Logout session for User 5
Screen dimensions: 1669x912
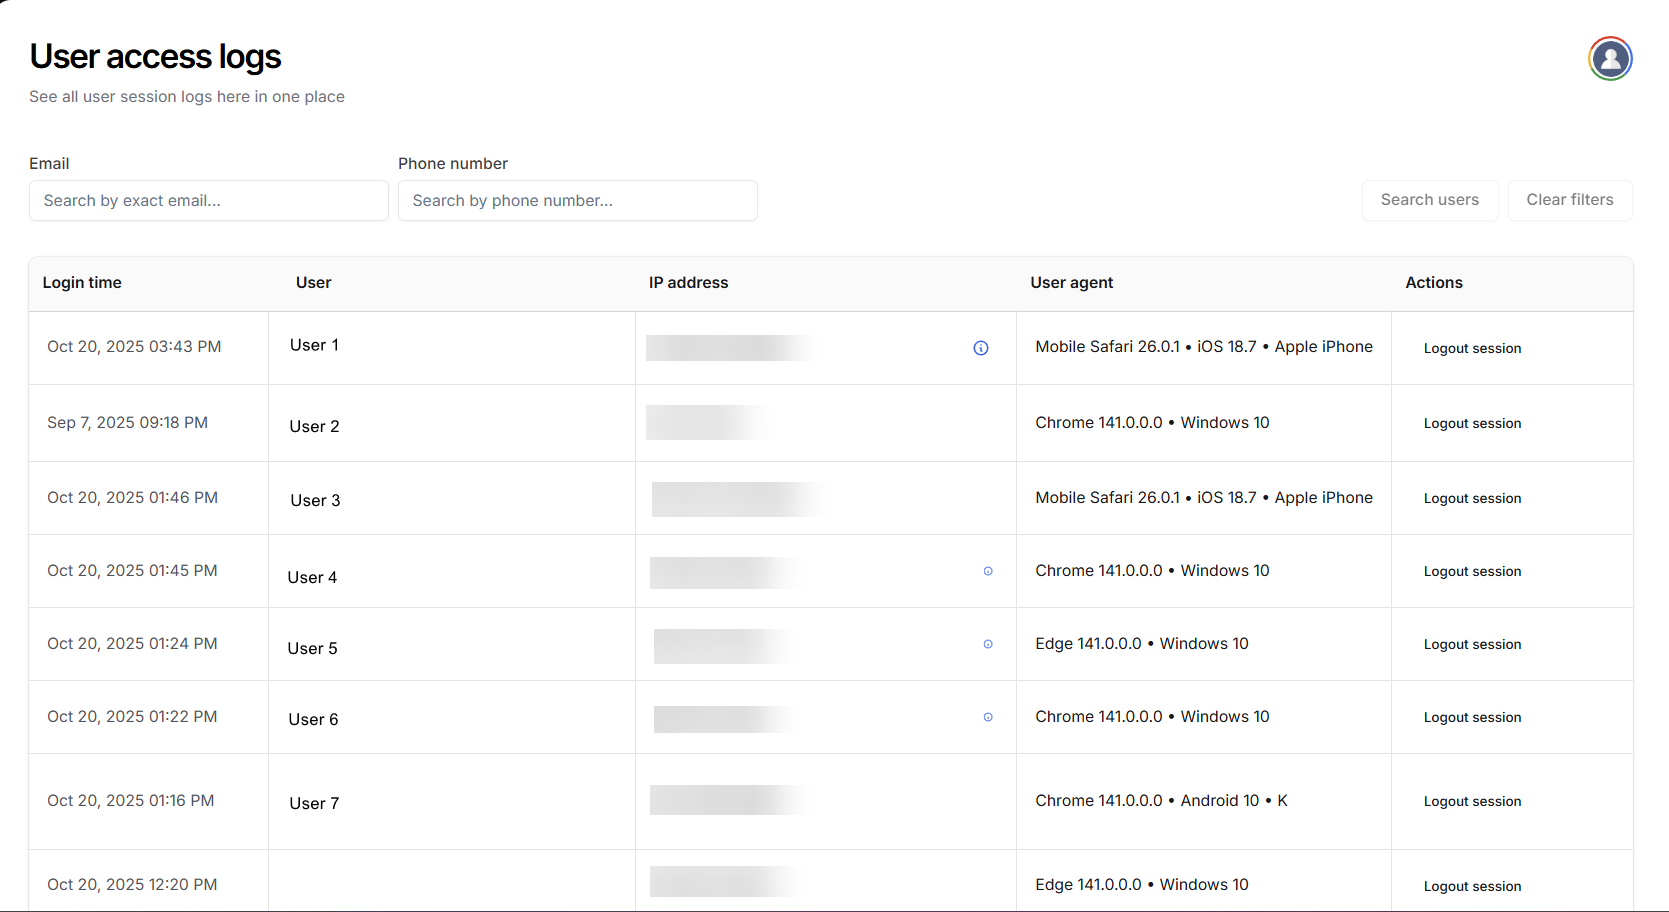1472,645
